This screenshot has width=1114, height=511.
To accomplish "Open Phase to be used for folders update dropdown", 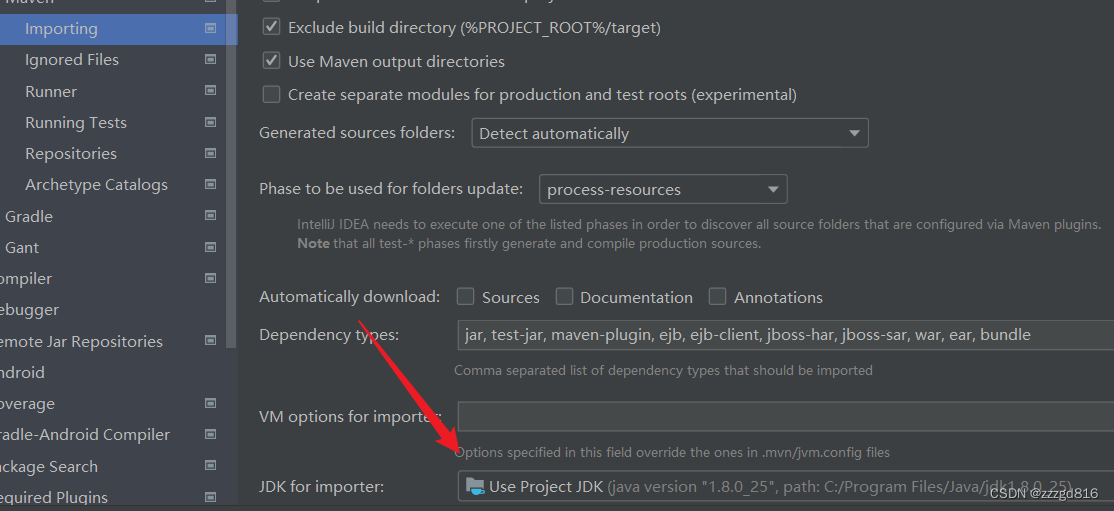I will tap(663, 189).
